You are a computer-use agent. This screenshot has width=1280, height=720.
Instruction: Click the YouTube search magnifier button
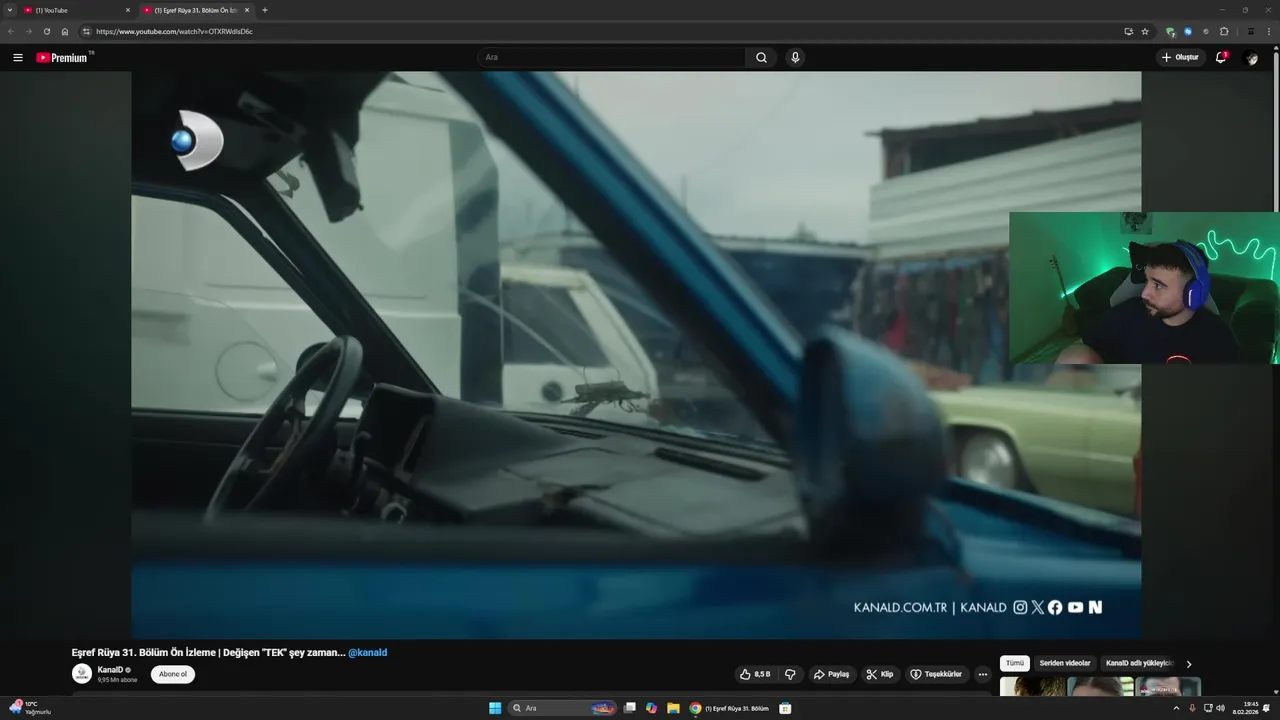coord(761,57)
